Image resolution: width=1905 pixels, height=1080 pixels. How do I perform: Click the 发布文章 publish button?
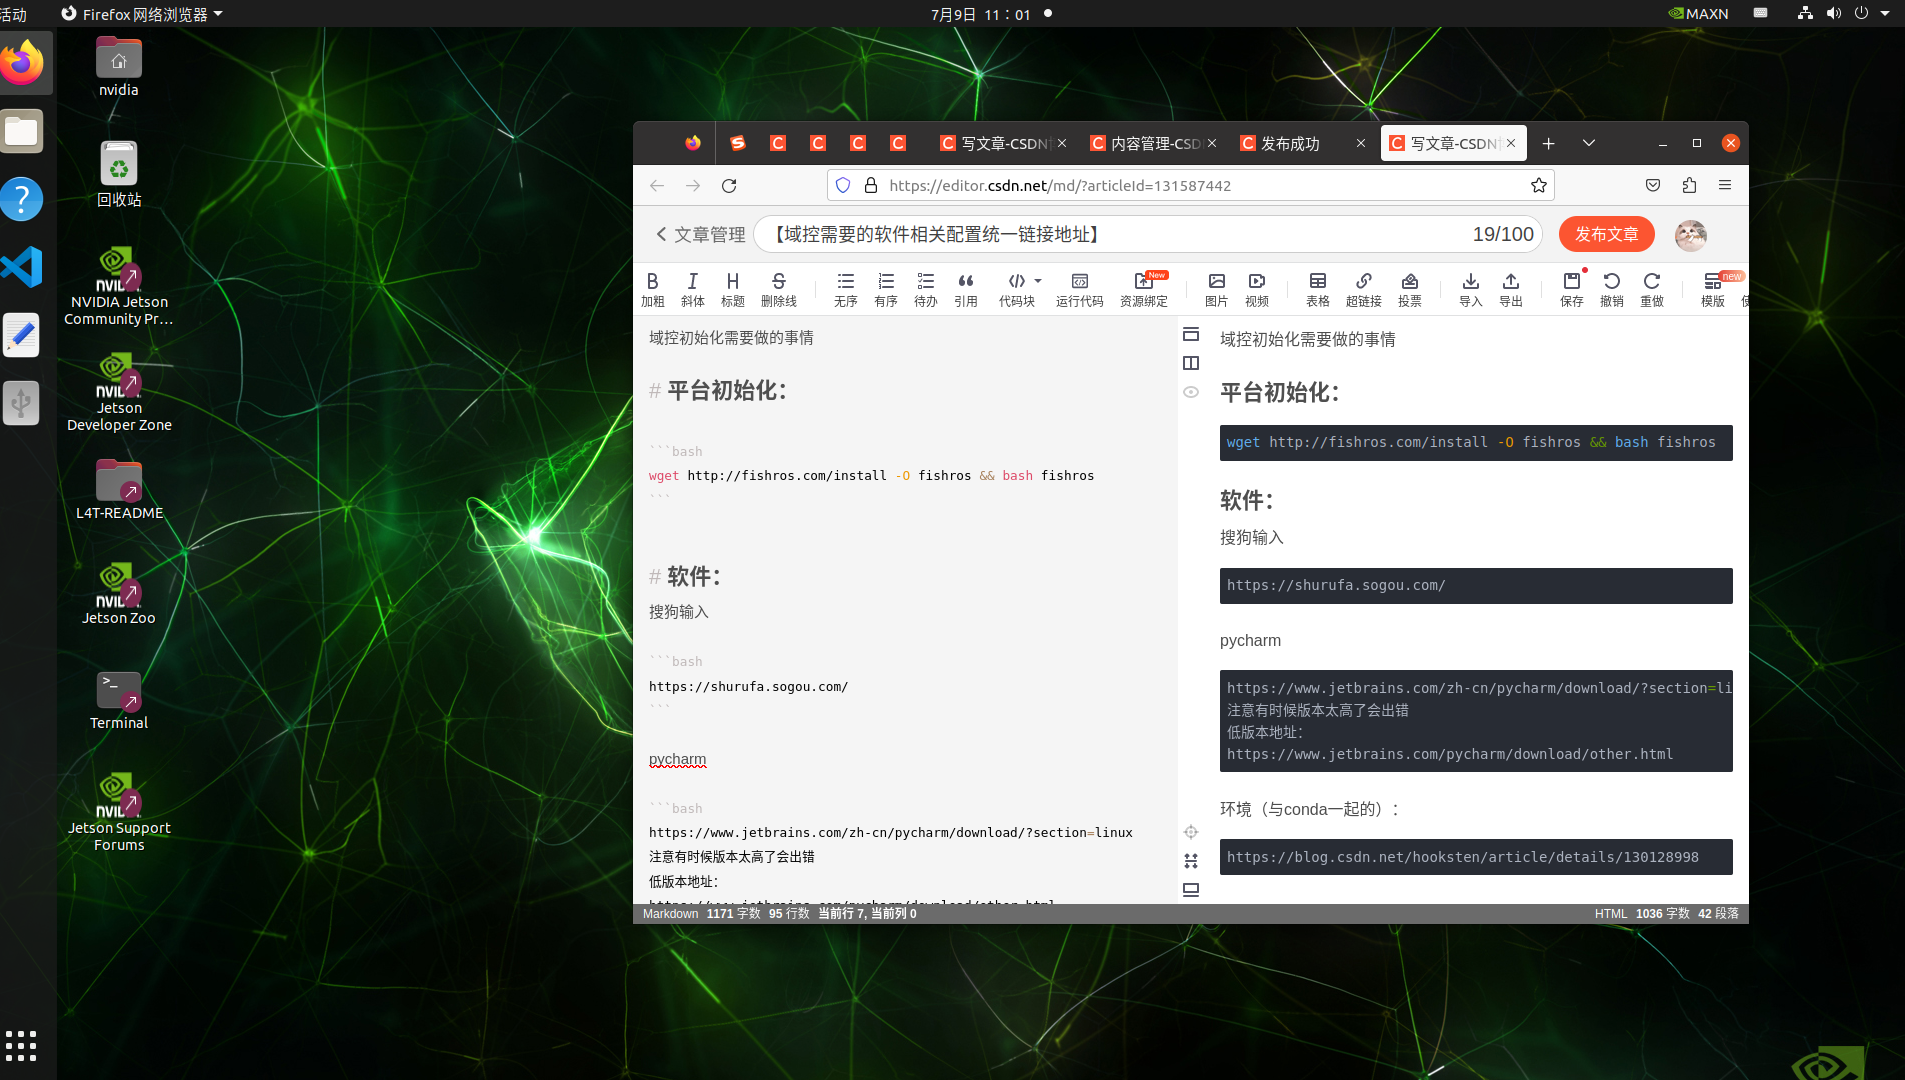1607,234
